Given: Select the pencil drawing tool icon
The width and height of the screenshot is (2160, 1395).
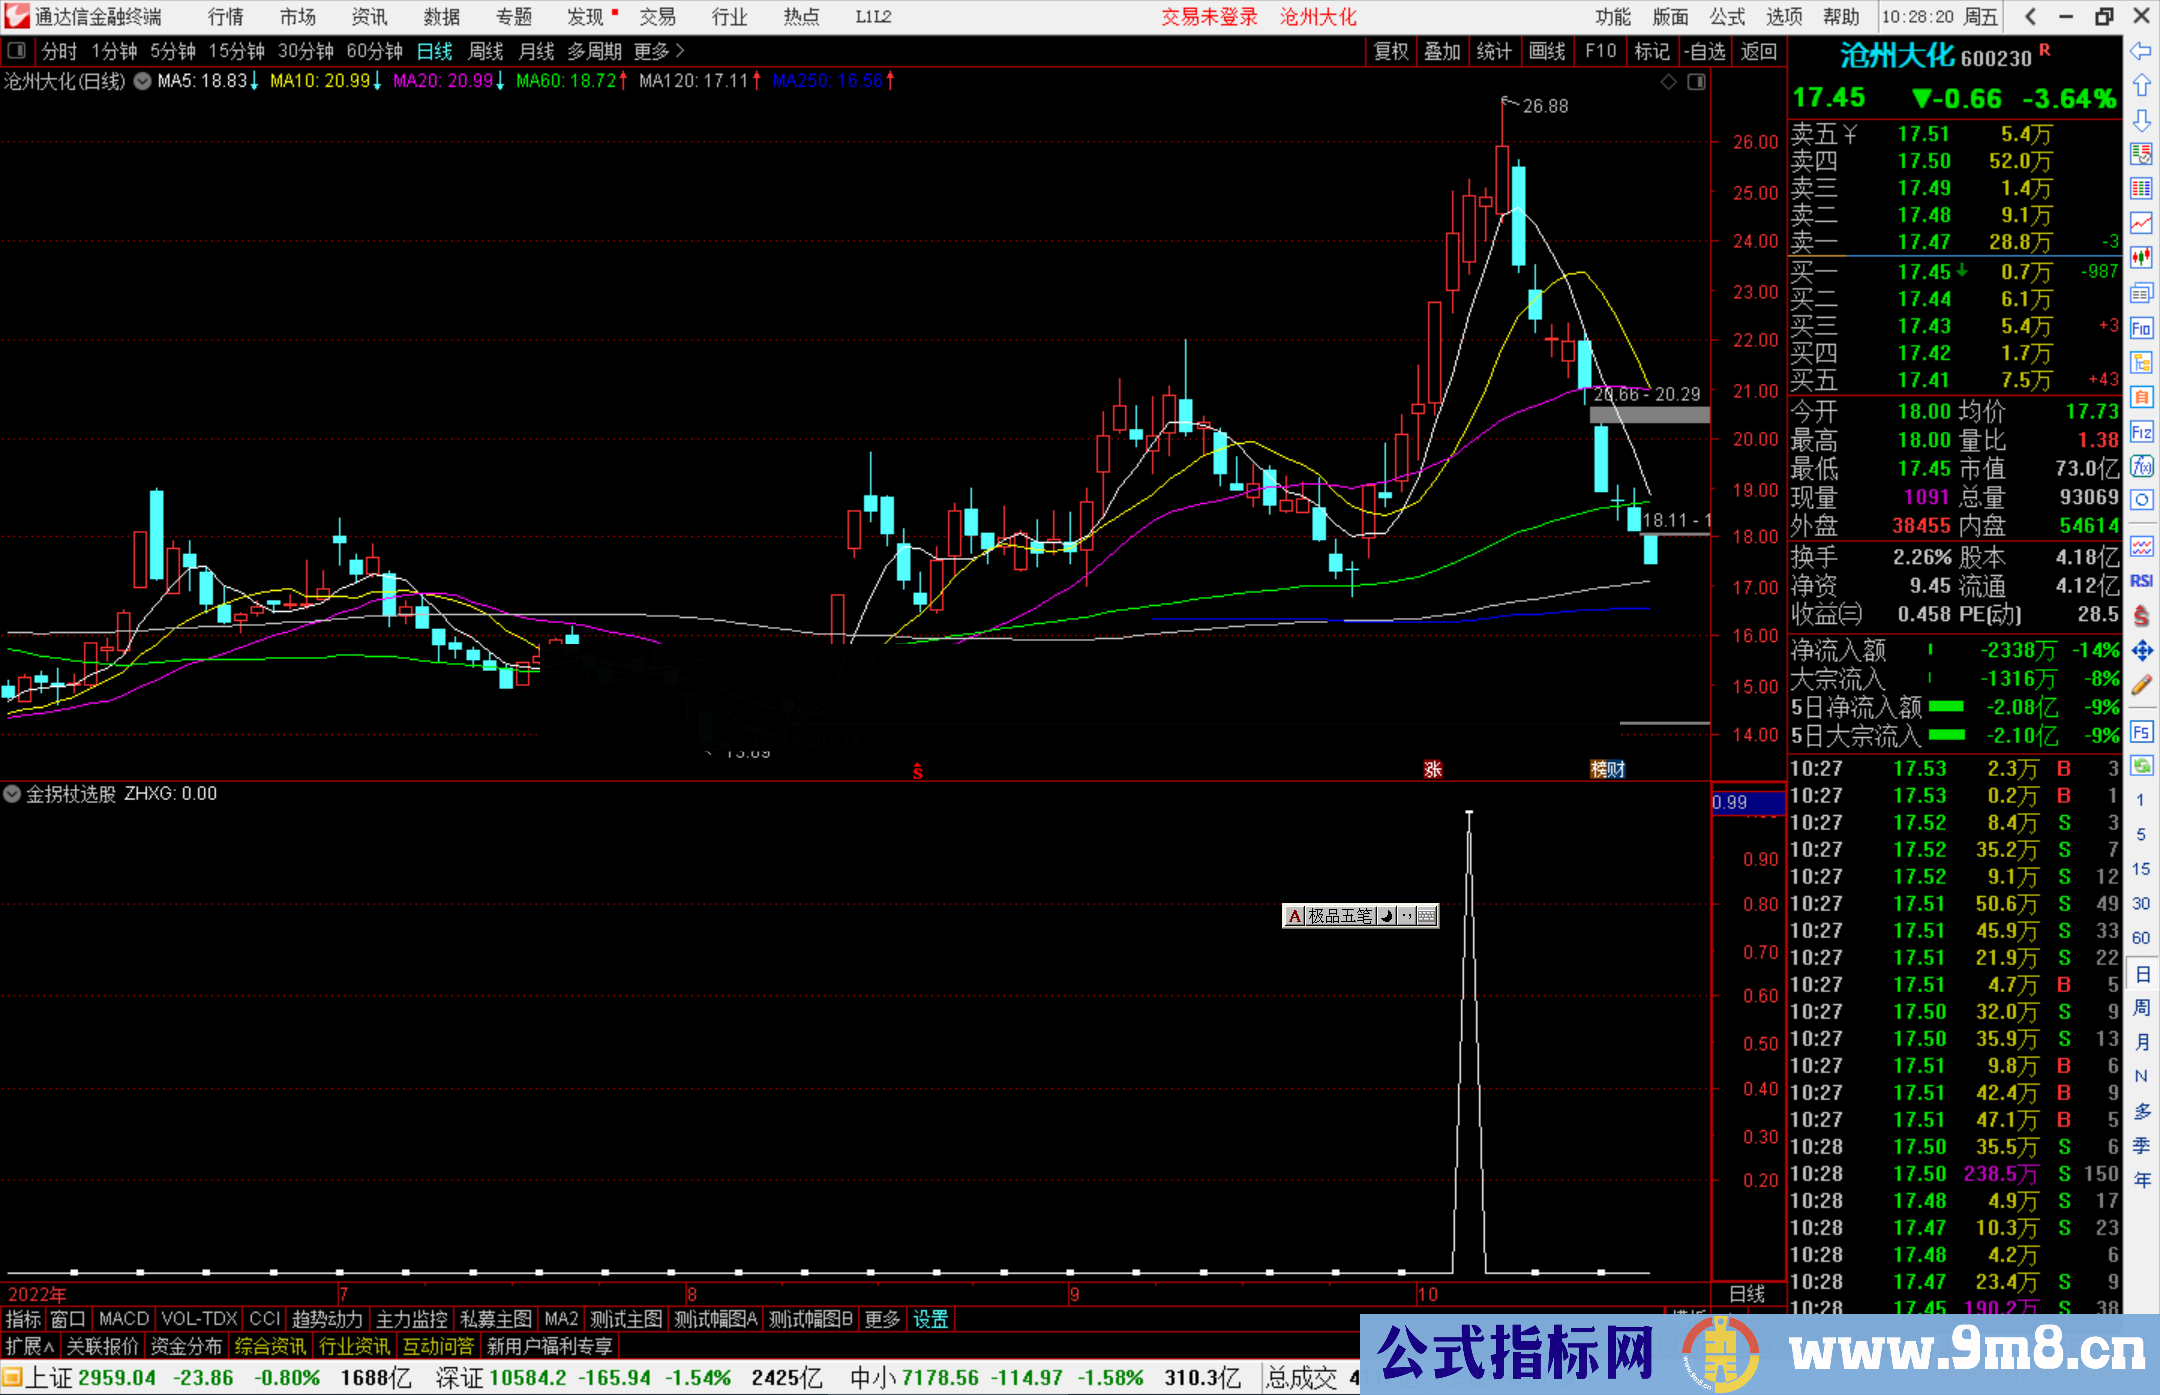Looking at the screenshot, I should click(x=2141, y=685).
